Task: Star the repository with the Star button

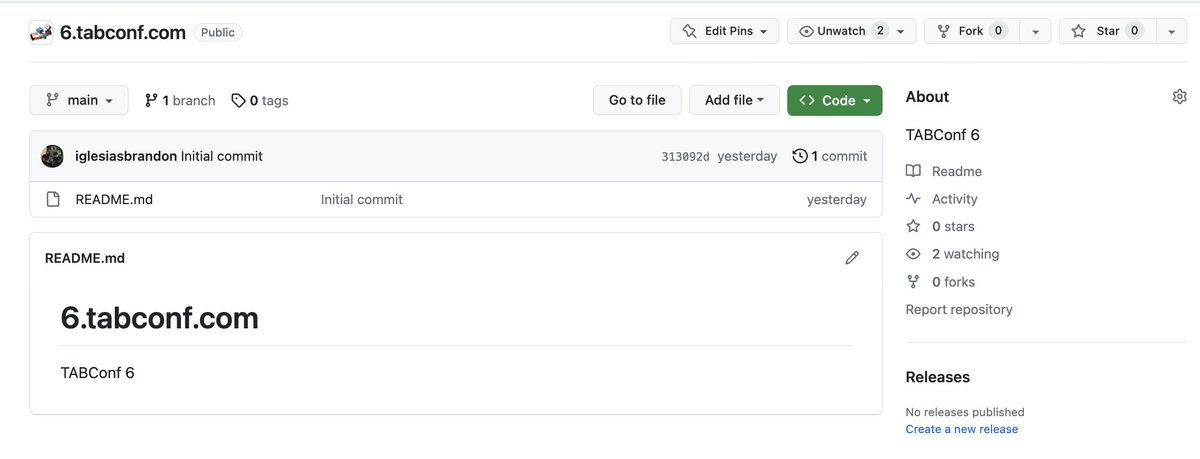Action: point(1106,31)
